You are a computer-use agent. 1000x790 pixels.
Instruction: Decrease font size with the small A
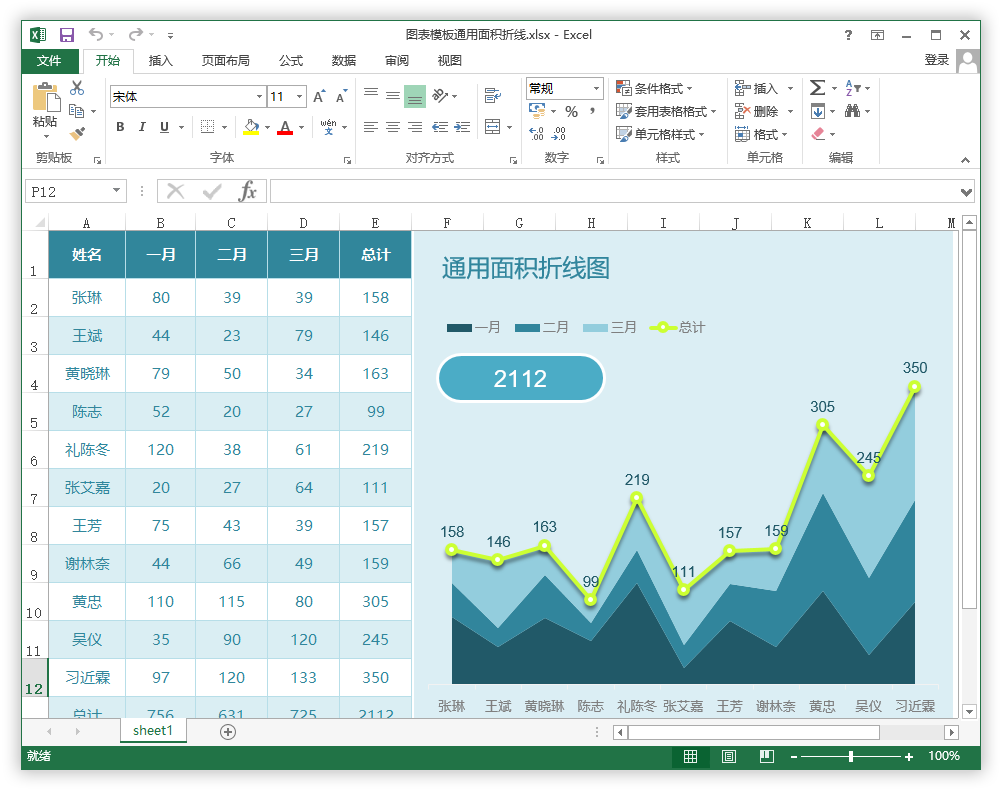[x=341, y=96]
